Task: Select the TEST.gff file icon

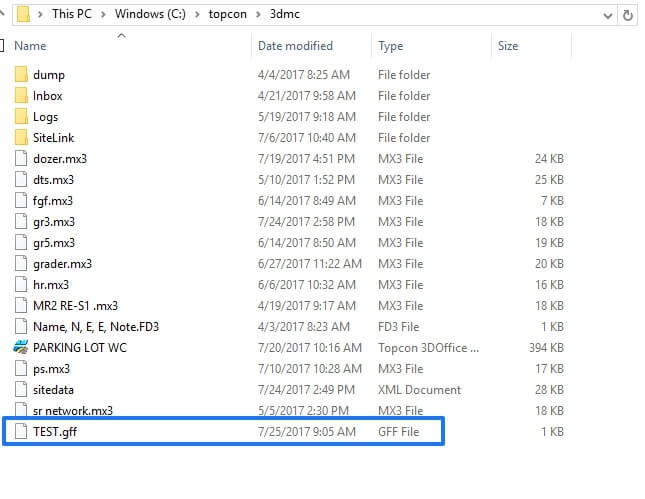Action: tap(21, 432)
